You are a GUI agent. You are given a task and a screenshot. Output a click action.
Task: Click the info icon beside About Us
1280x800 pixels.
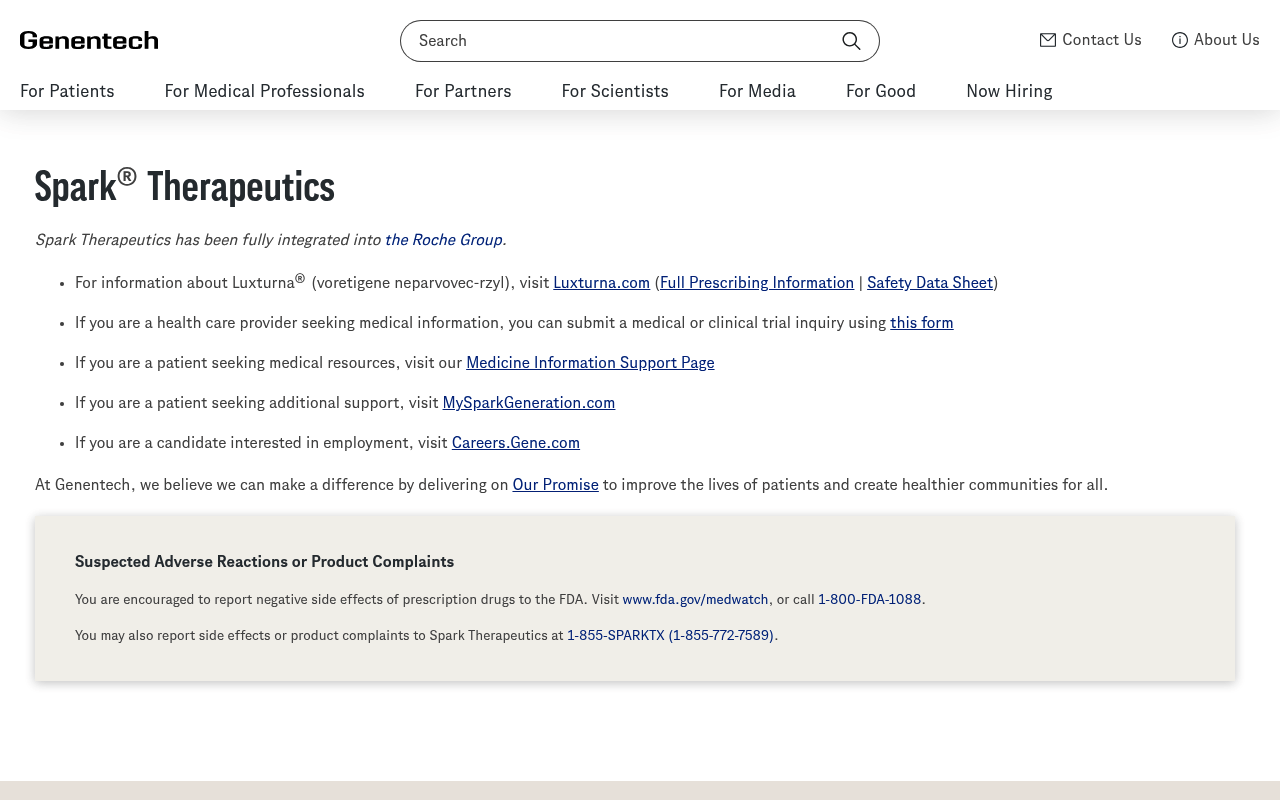tap(1180, 40)
